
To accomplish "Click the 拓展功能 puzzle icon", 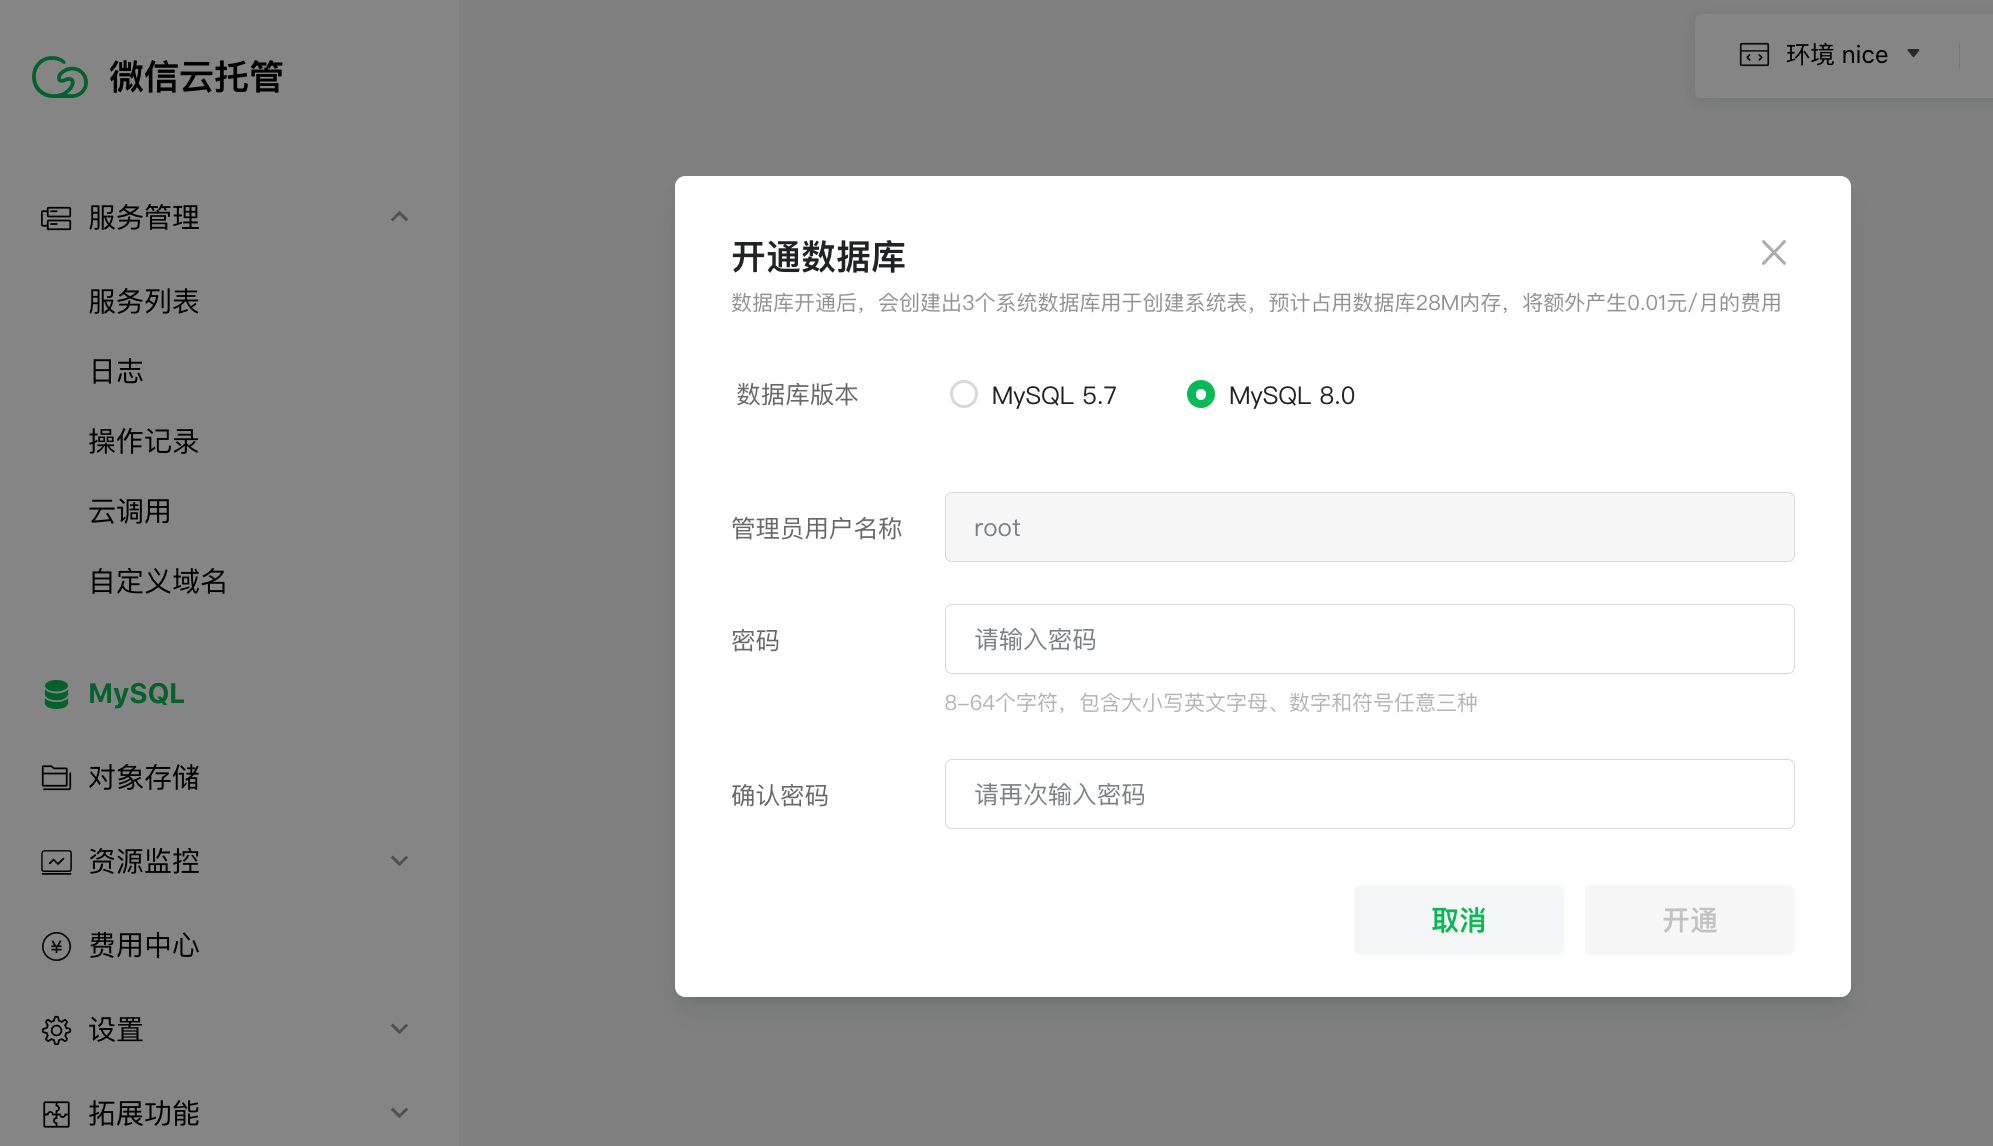I will 56,1114.
